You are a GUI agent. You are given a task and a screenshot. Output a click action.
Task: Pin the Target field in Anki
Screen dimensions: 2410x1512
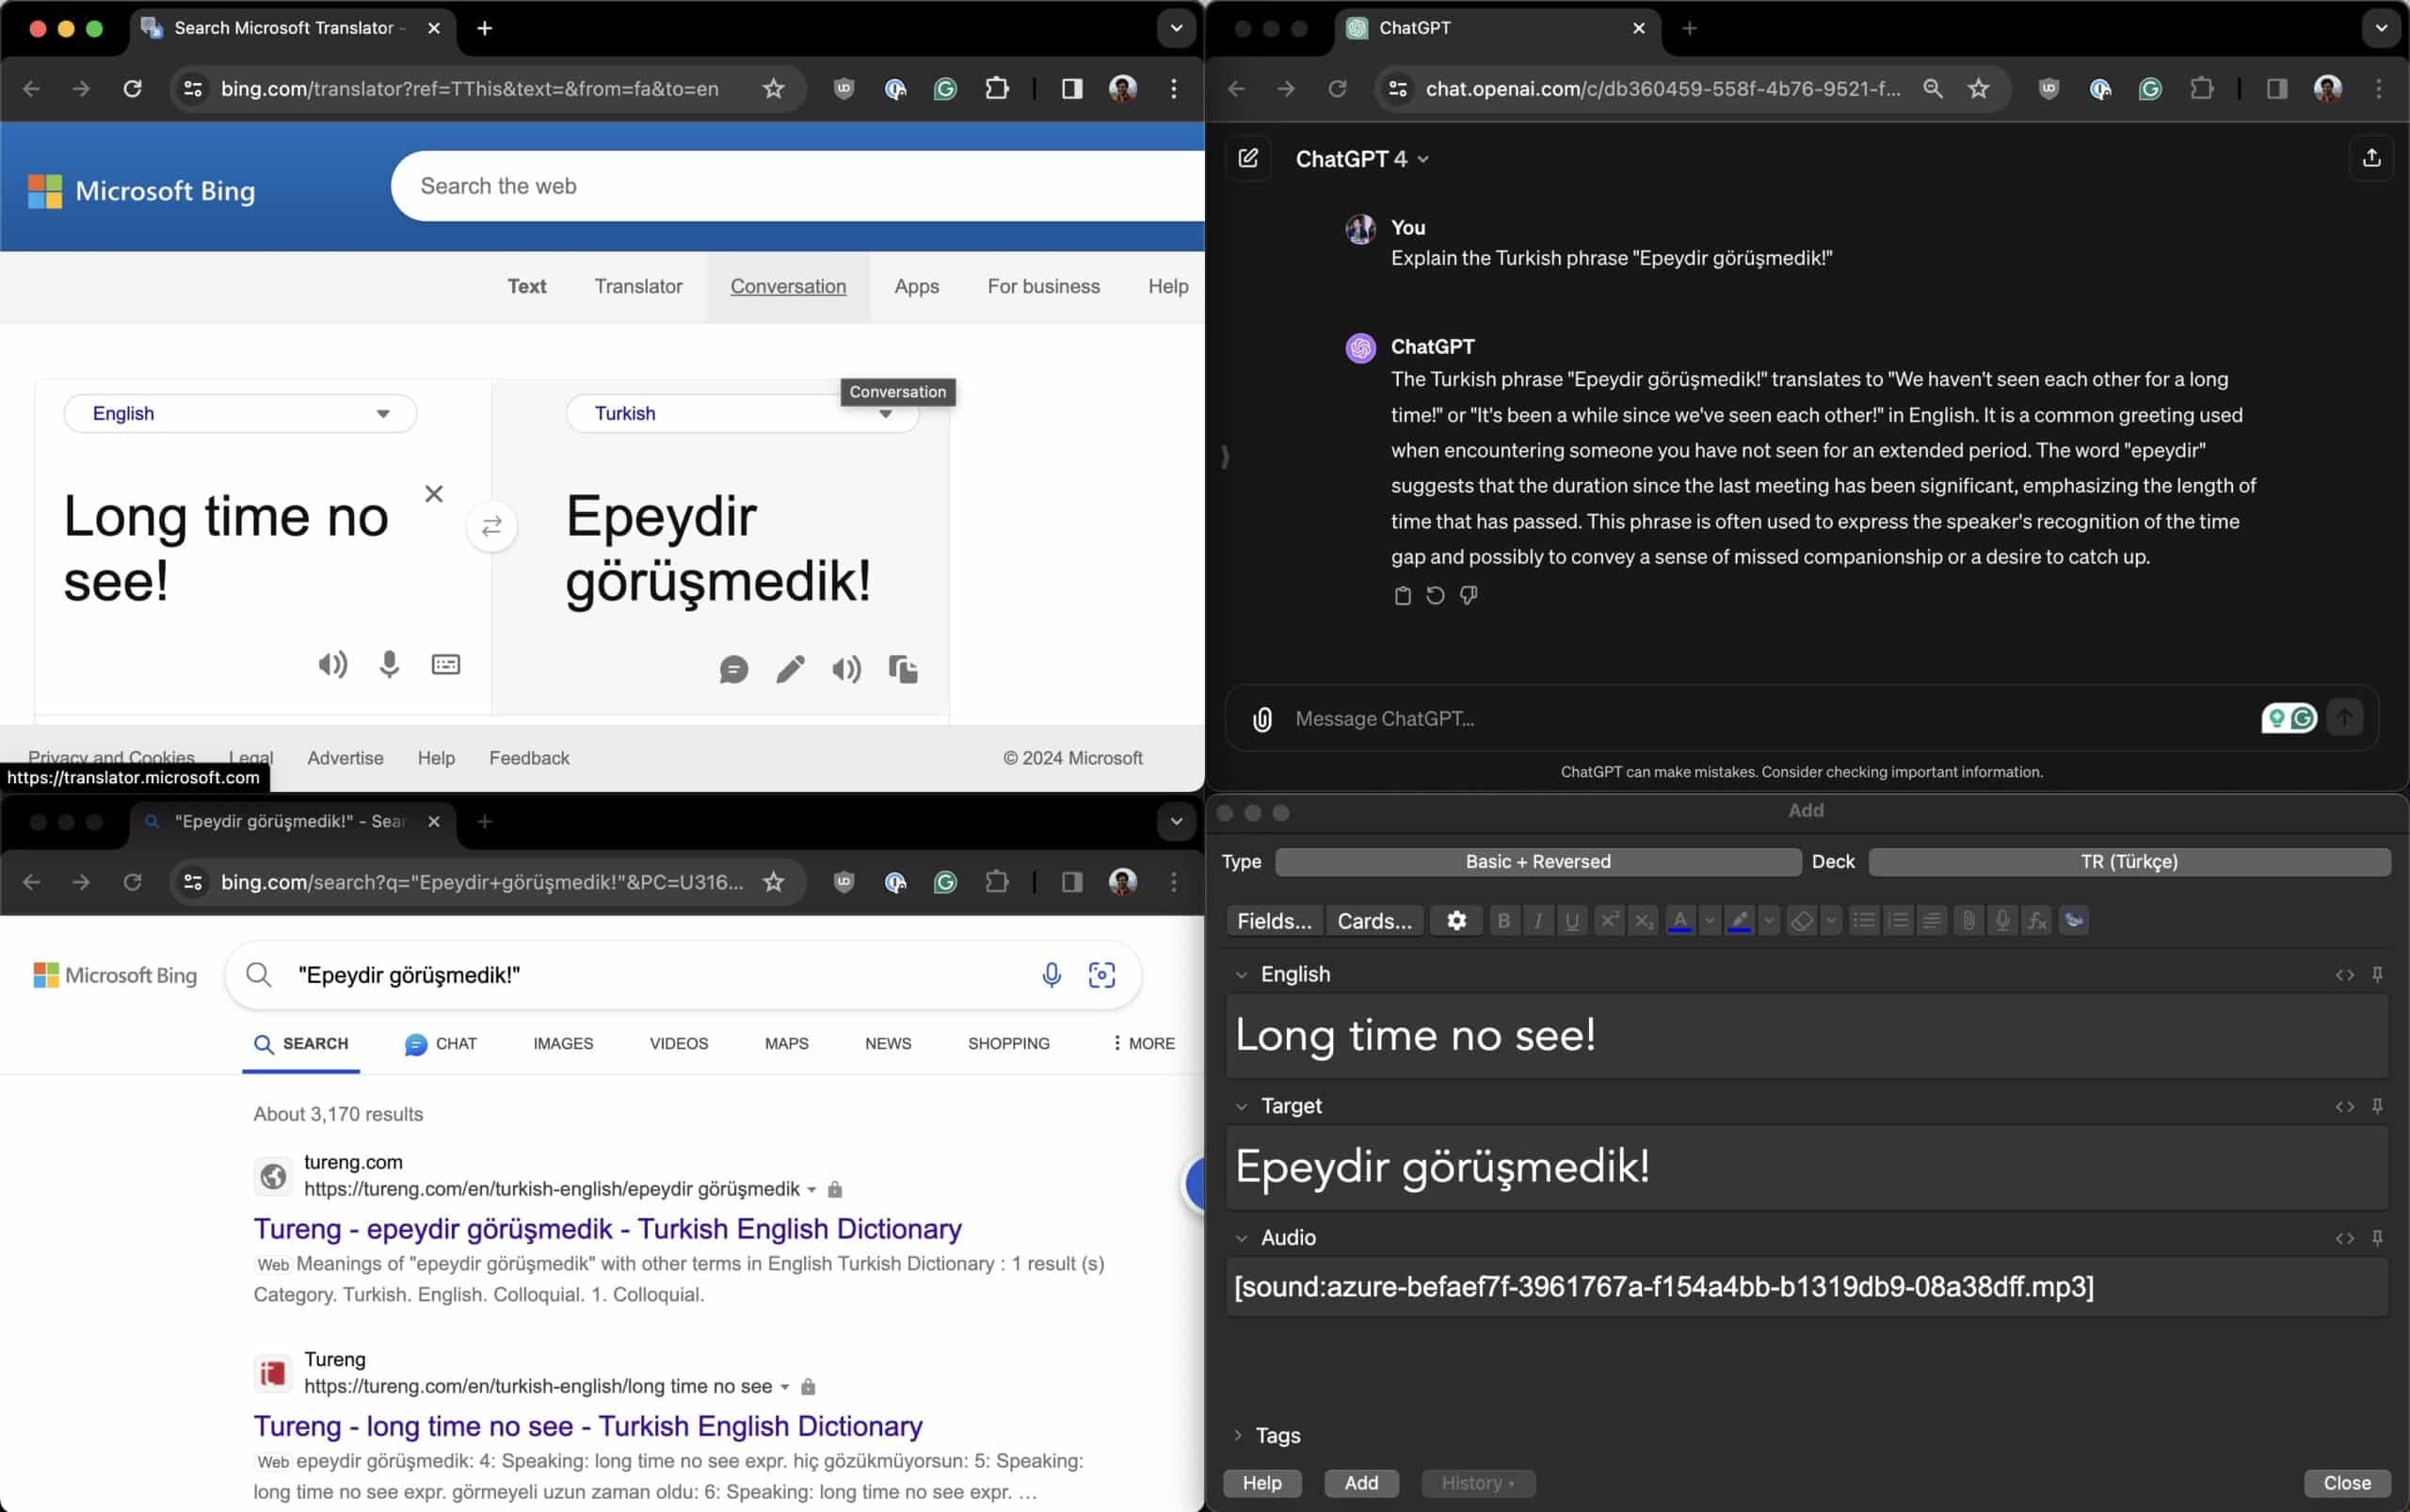tap(2379, 1106)
